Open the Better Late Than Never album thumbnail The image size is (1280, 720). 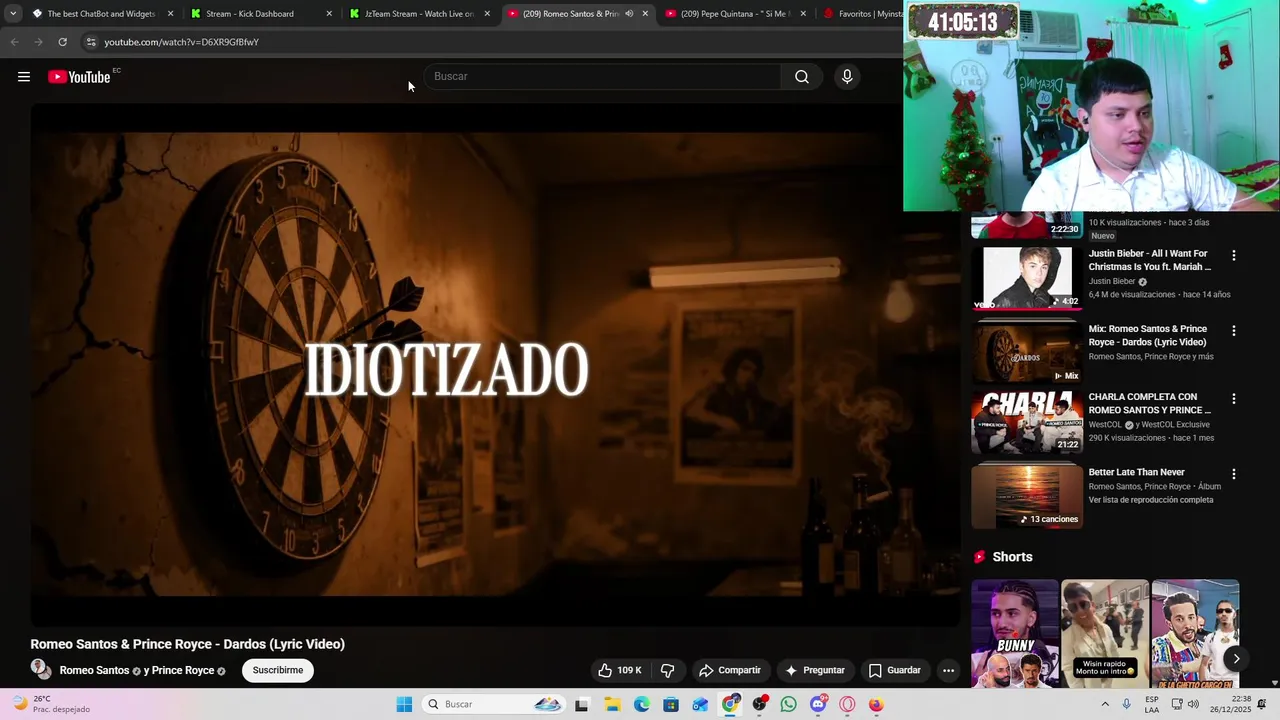click(1027, 496)
